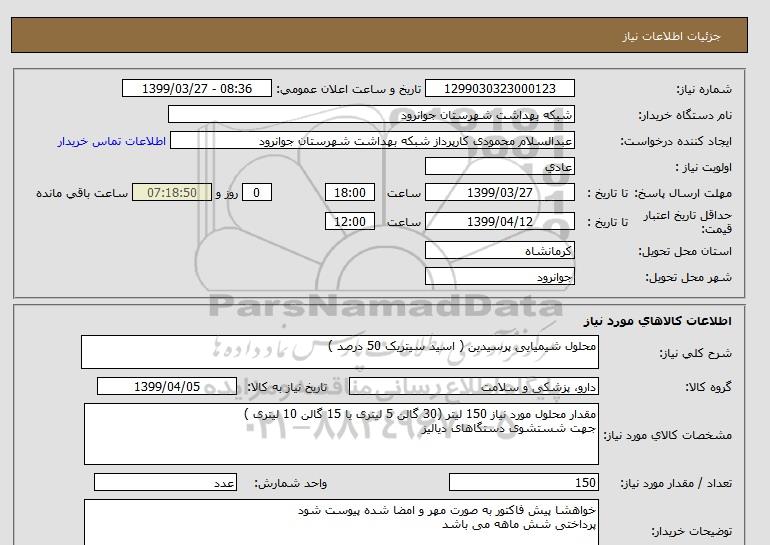Screen dimensions: 770x545
Task: Select the goods specifications text area
Action: (x=341, y=434)
